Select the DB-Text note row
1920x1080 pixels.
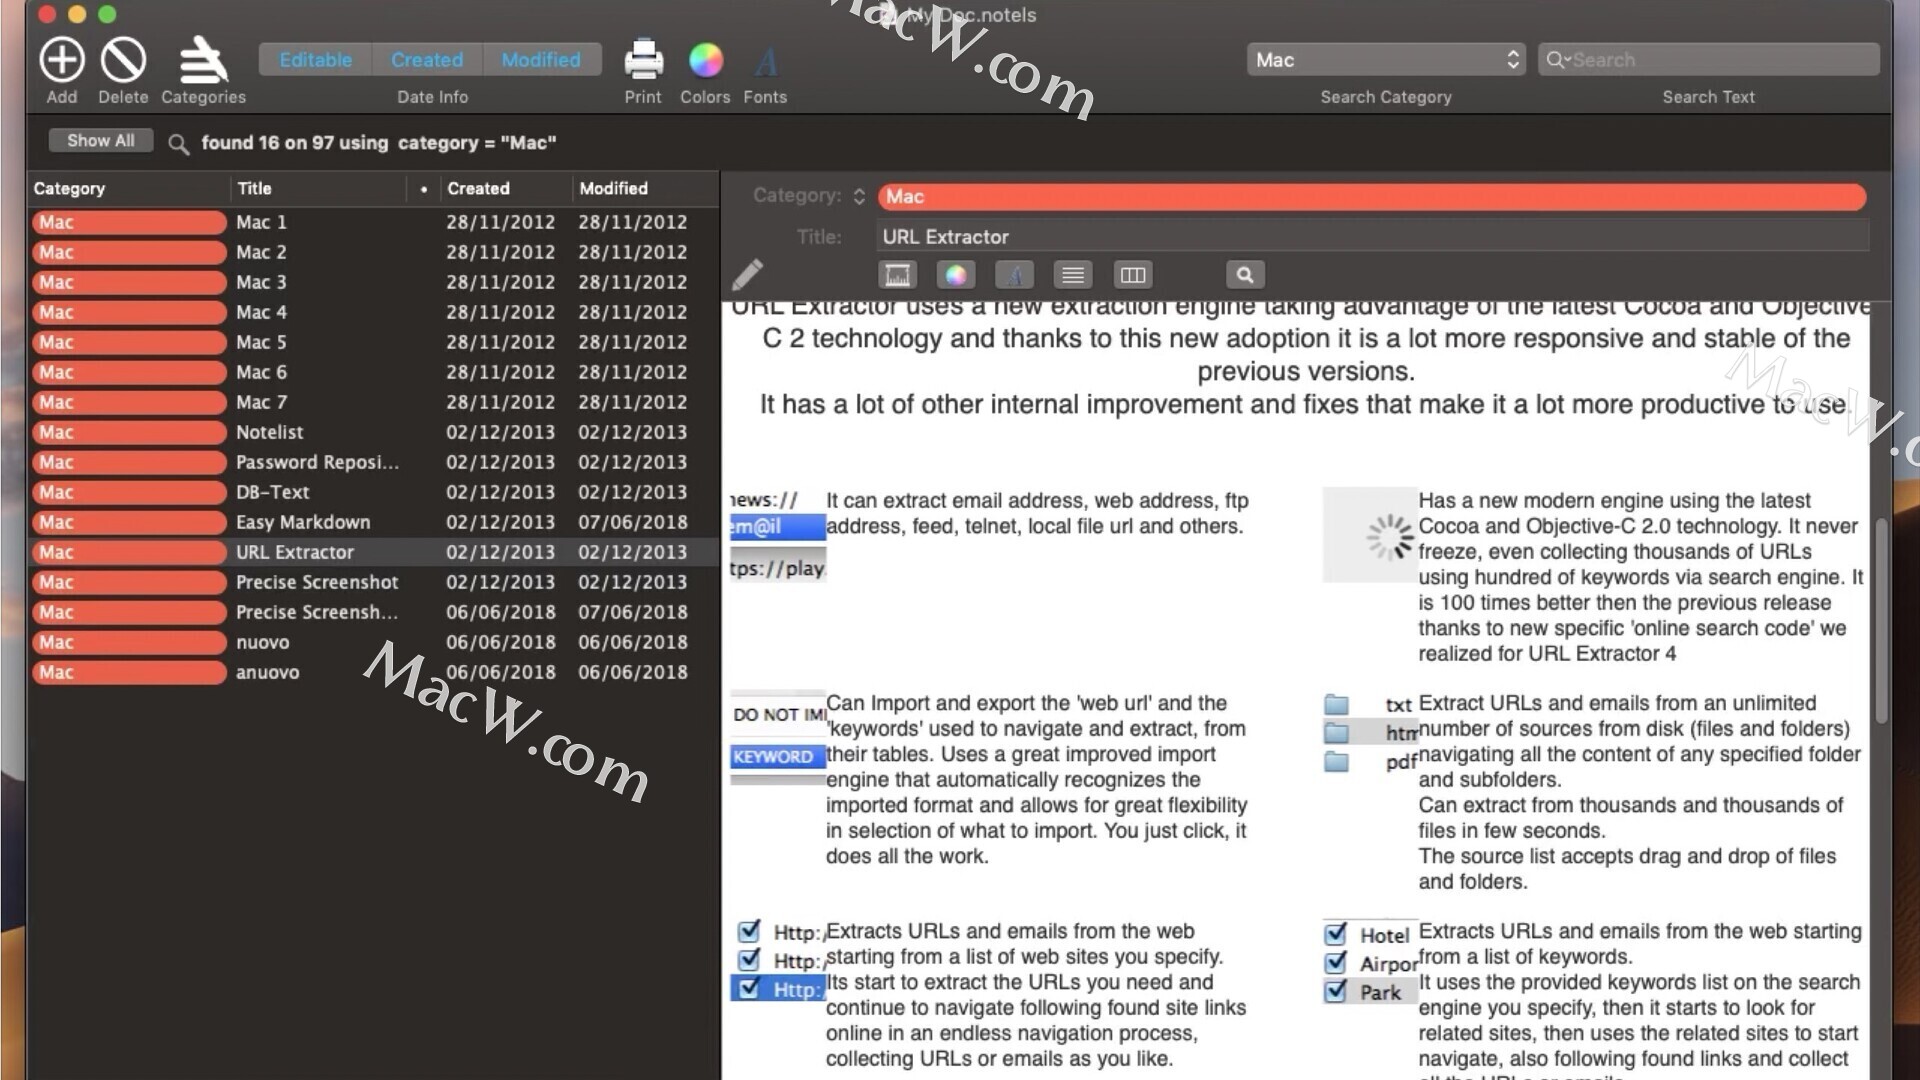point(374,492)
